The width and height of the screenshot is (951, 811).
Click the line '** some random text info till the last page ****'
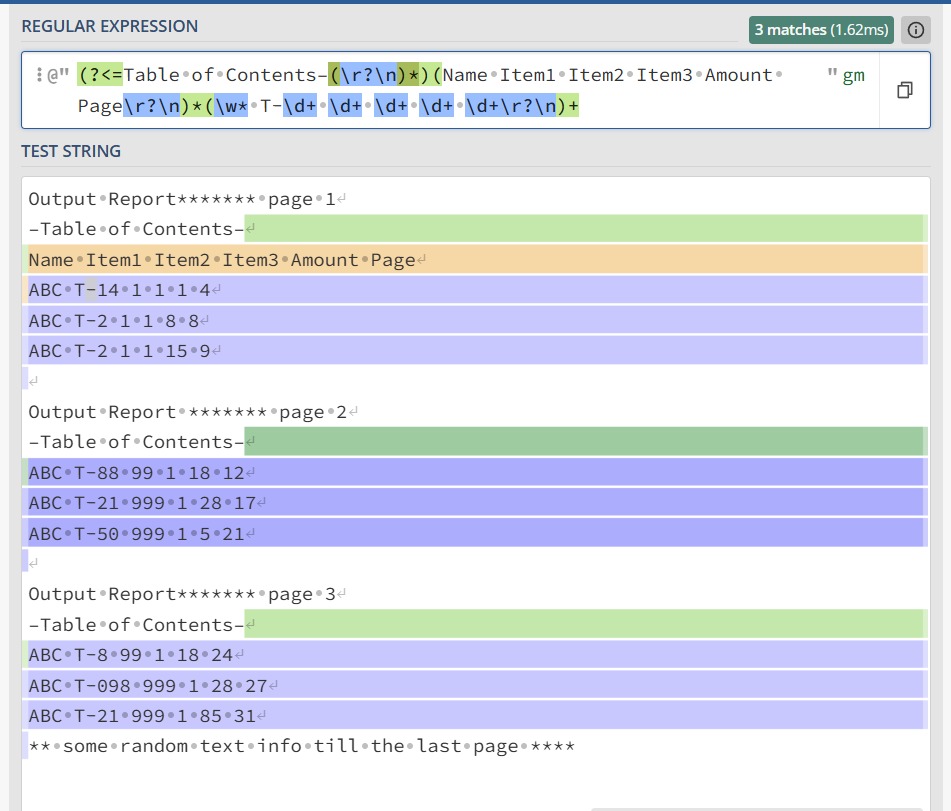click(x=301, y=746)
